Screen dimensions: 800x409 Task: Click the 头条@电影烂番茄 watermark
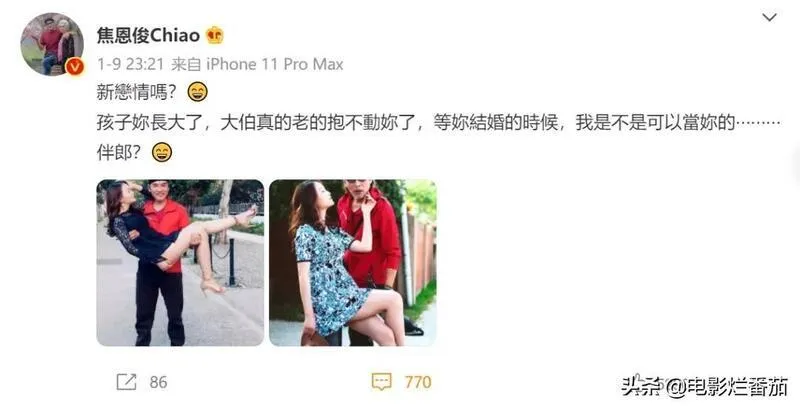coord(705,387)
